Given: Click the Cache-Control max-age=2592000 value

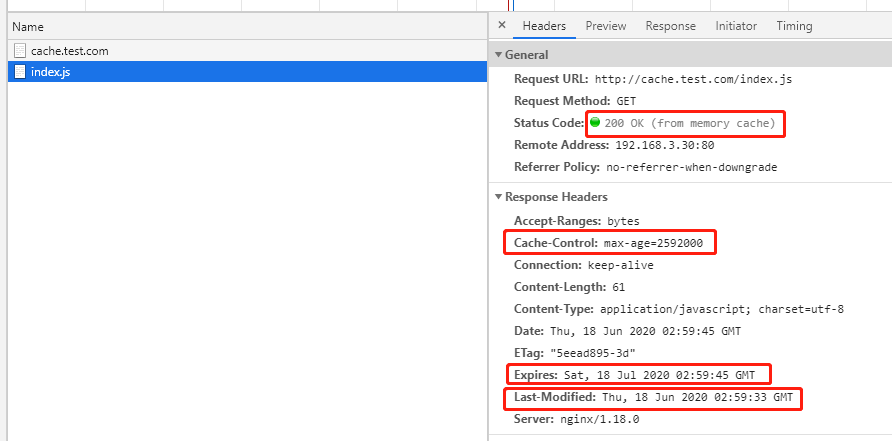Looking at the screenshot, I should (x=654, y=243).
